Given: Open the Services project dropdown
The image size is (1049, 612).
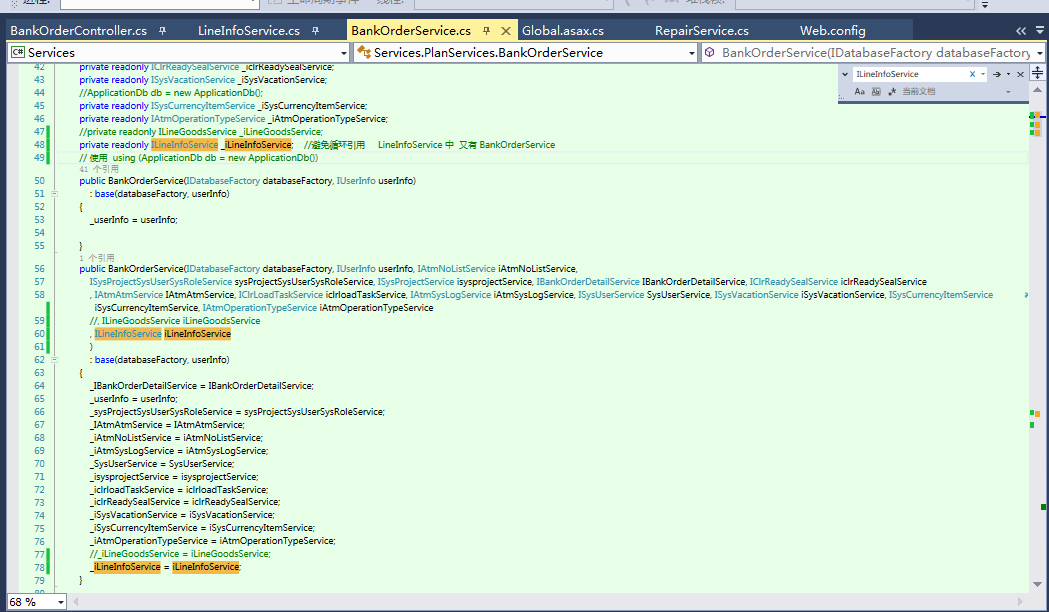Looking at the screenshot, I should coord(343,52).
